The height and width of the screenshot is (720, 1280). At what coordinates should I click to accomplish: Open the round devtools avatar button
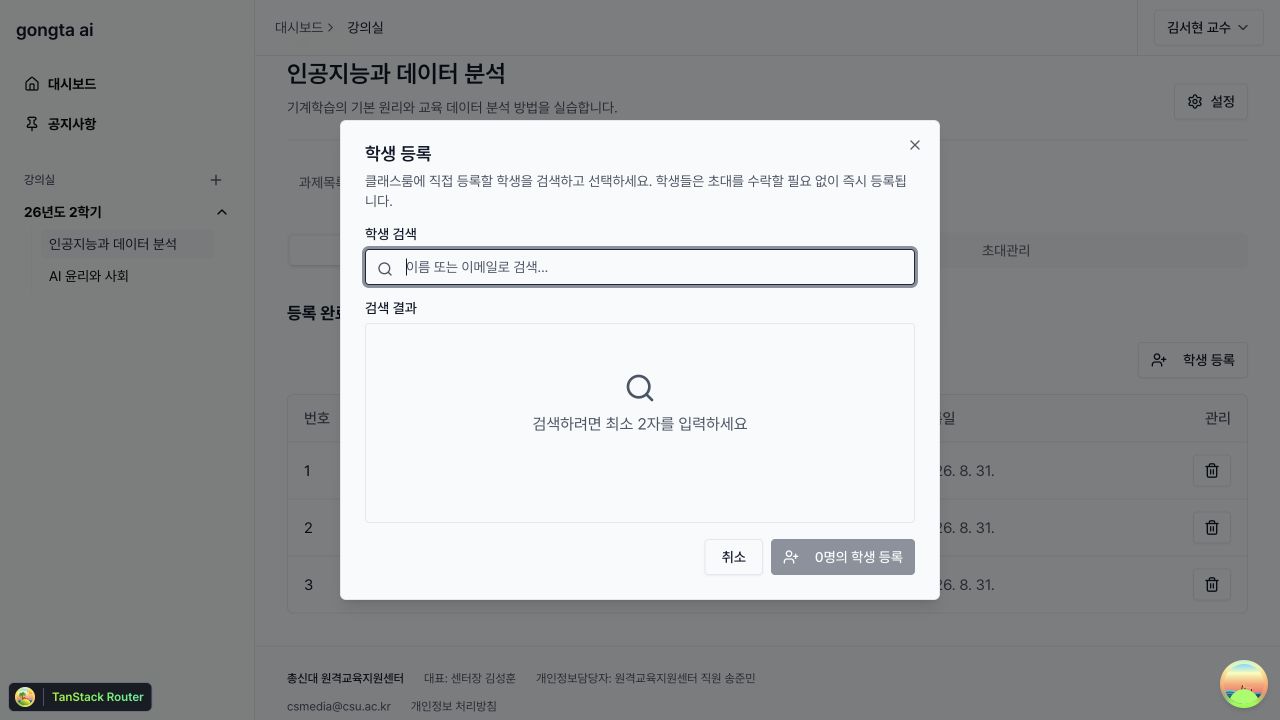tap(1244, 684)
